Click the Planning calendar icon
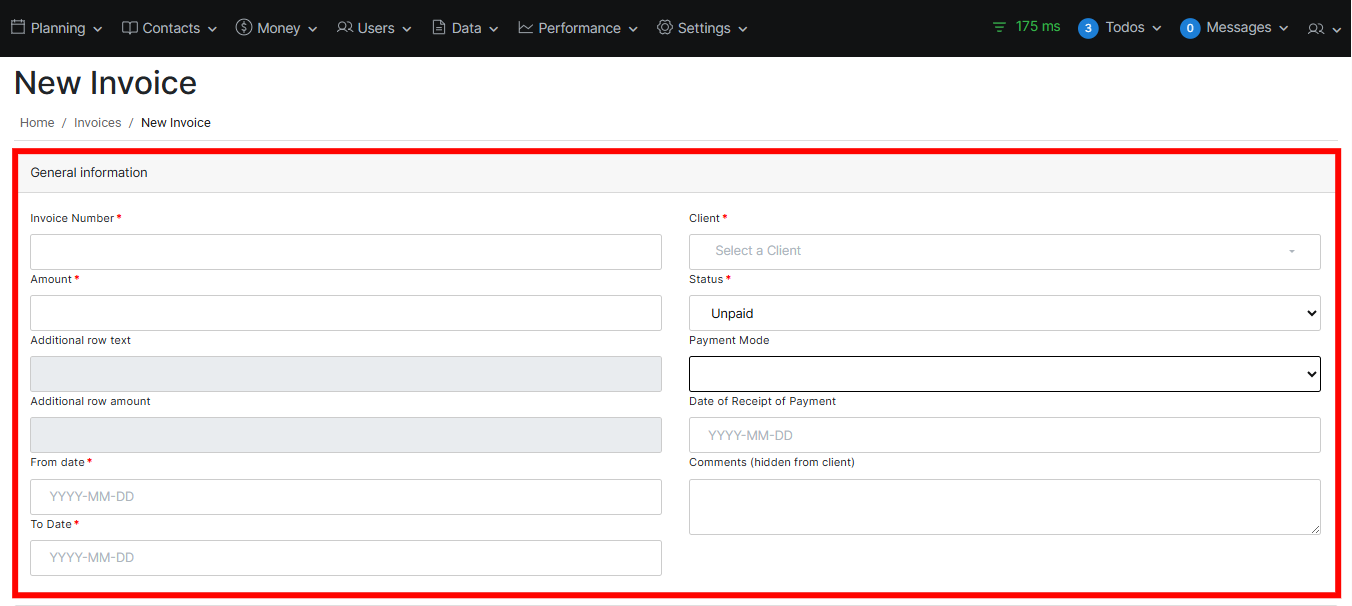 [x=18, y=28]
